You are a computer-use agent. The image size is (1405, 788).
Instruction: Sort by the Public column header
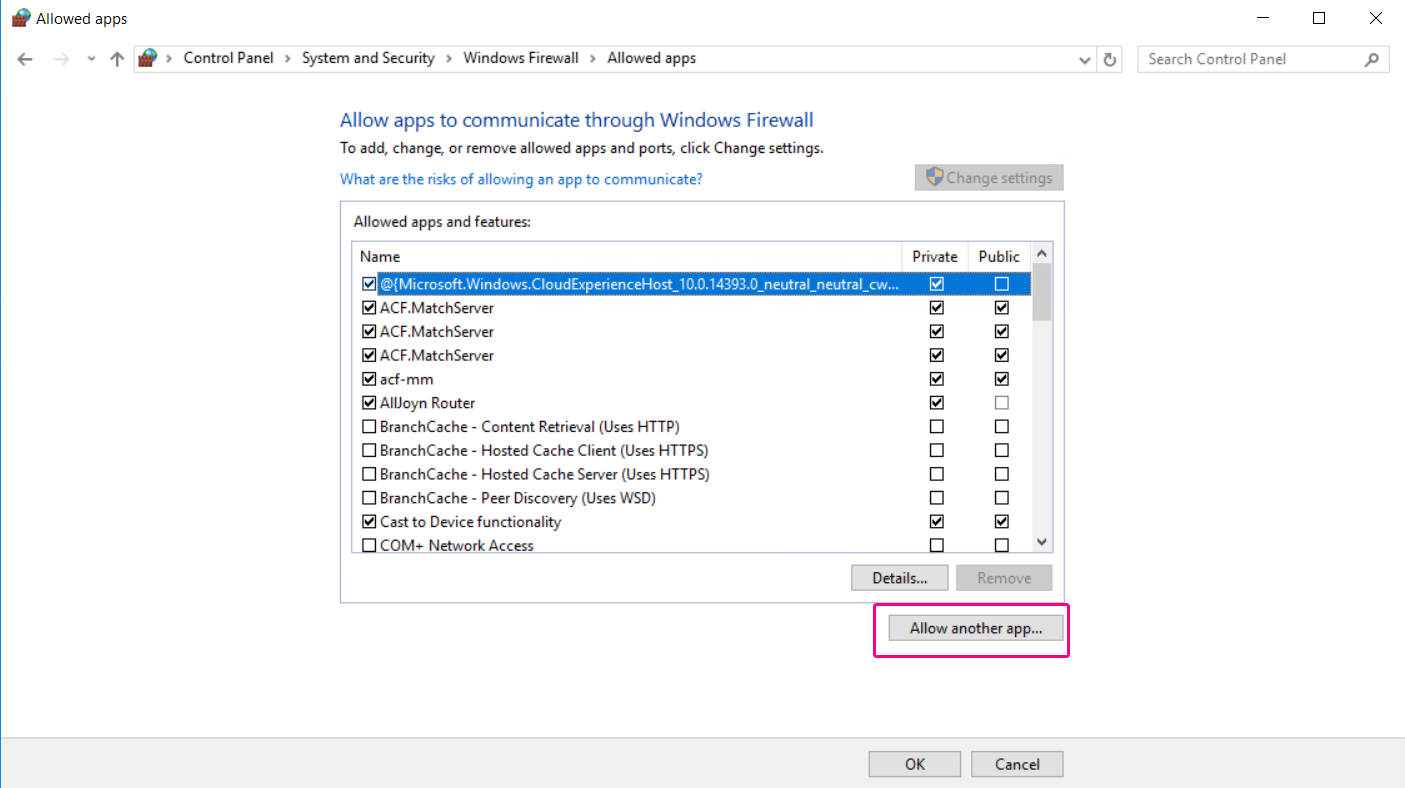coord(999,257)
